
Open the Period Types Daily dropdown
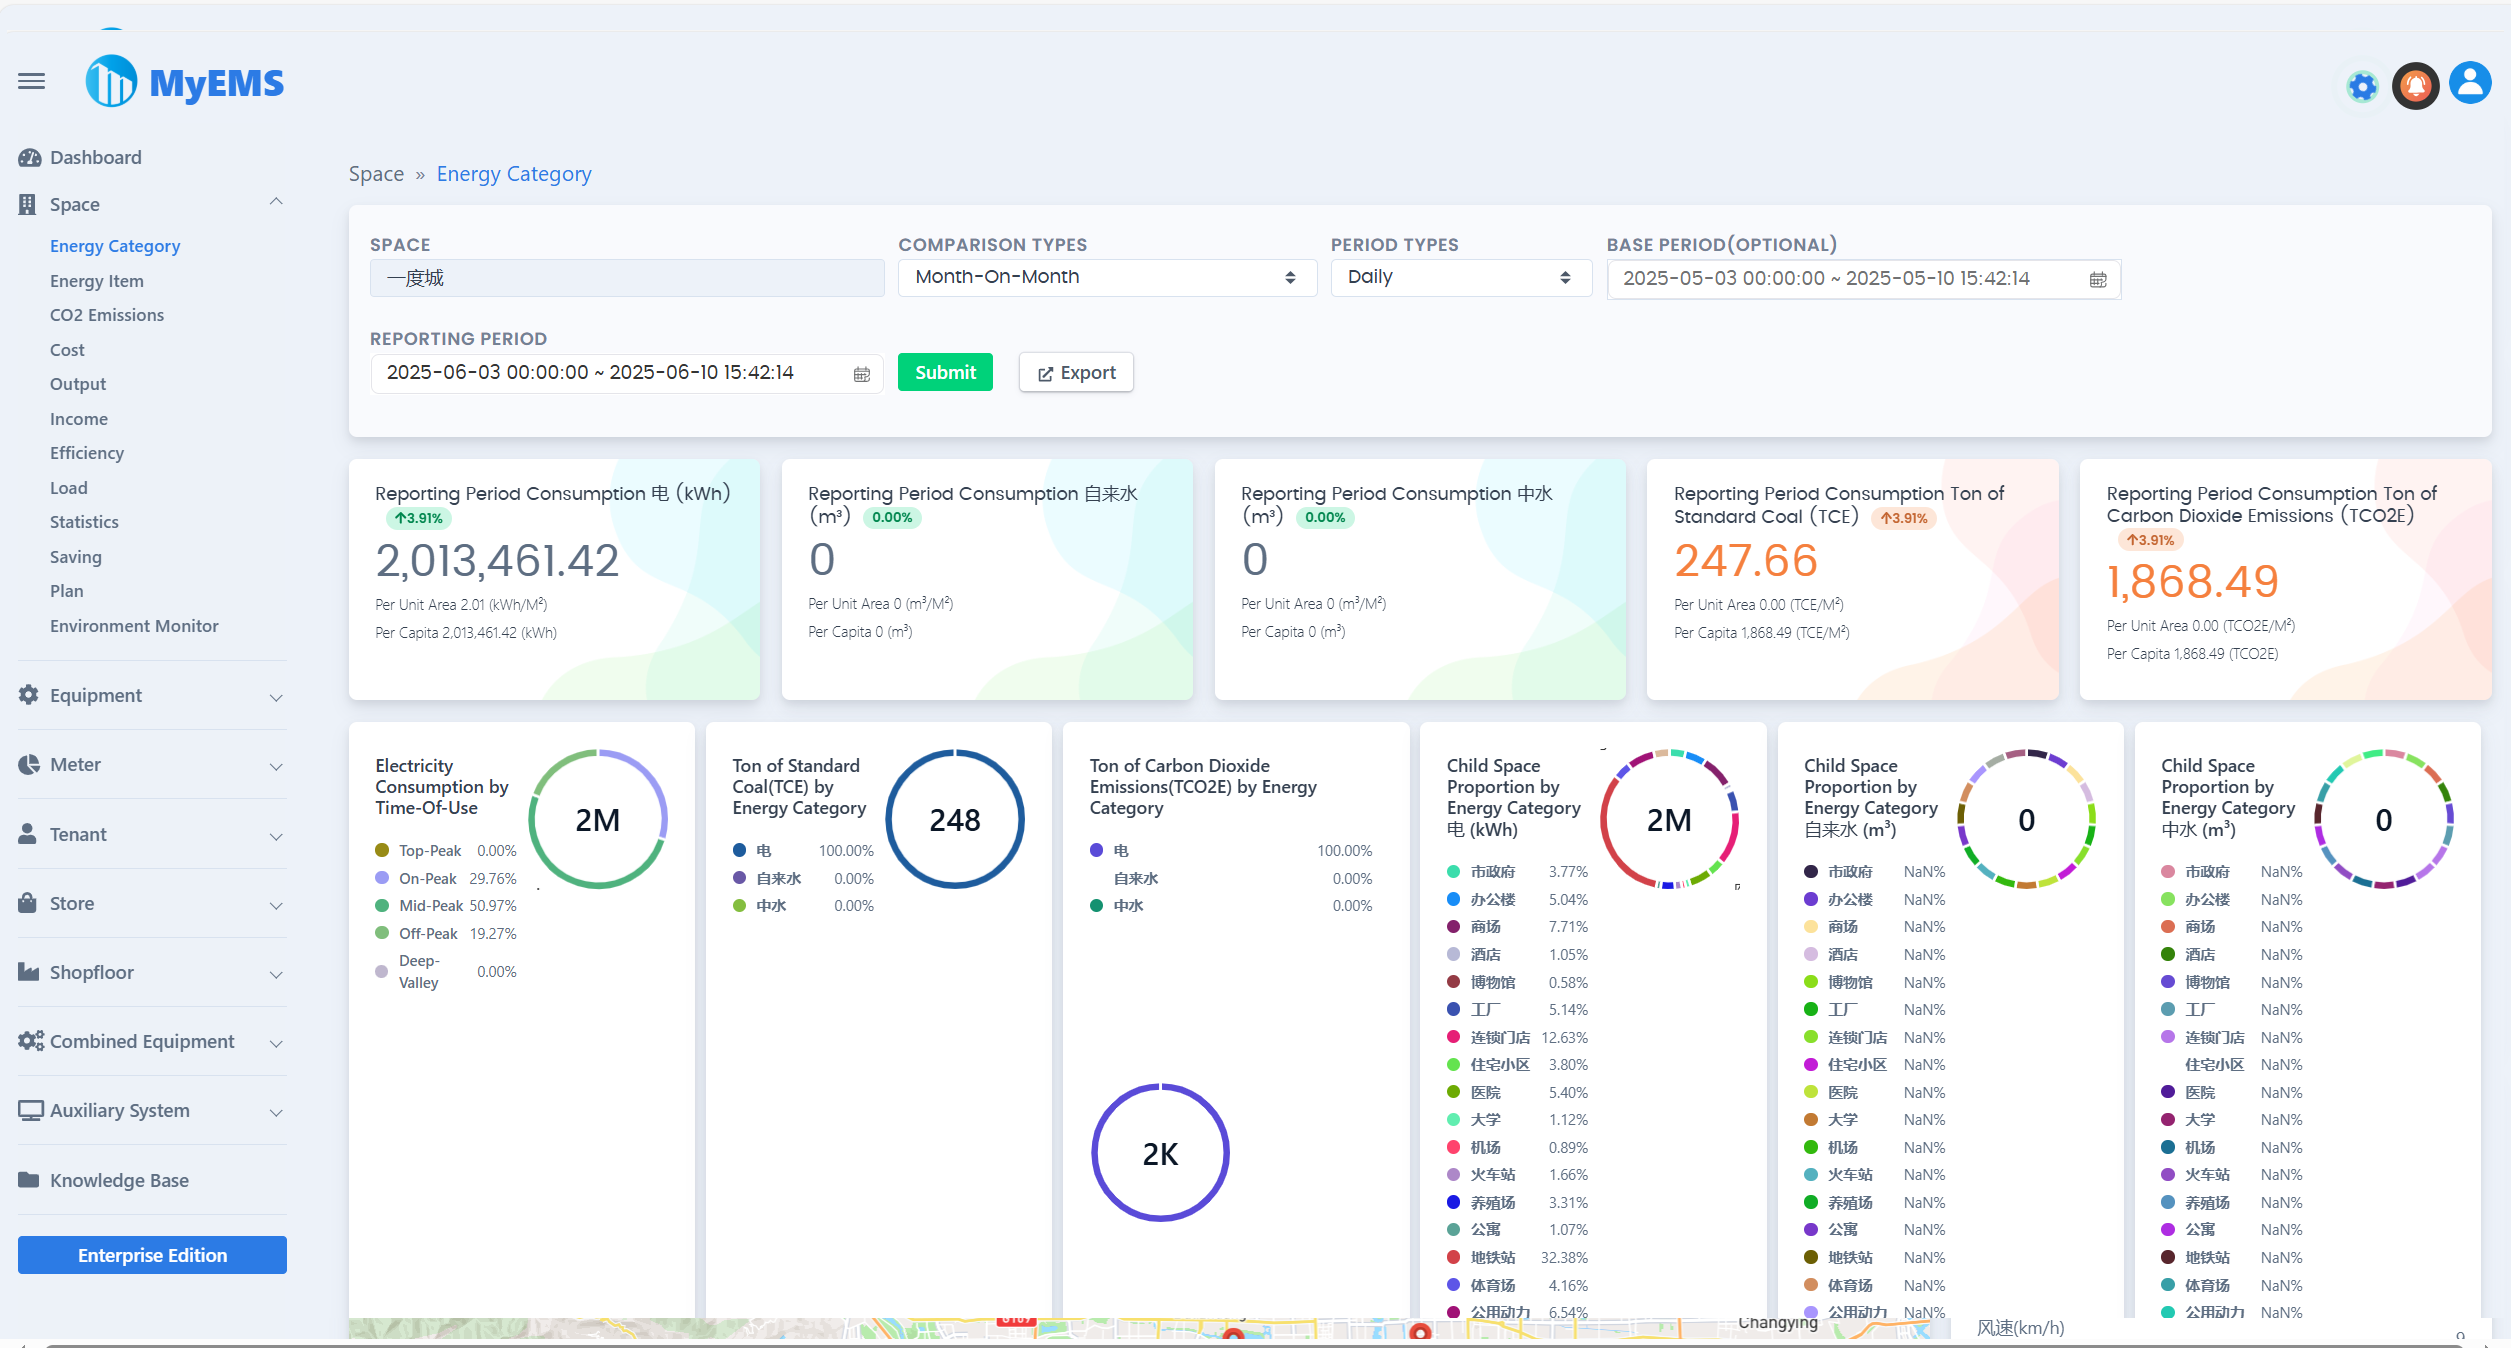tap(1459, 278)
